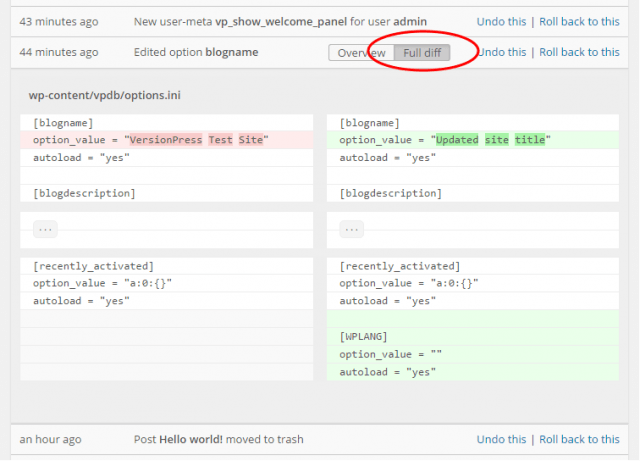Collapse the Edited option blogname row
This screenshot has height=461, width=640.
(x=196, y=52)
